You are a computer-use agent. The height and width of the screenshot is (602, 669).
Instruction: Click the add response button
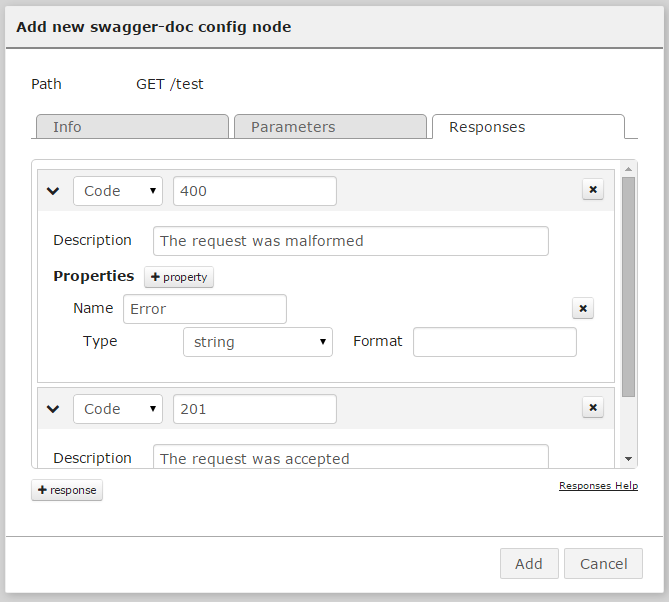point(67,490)
